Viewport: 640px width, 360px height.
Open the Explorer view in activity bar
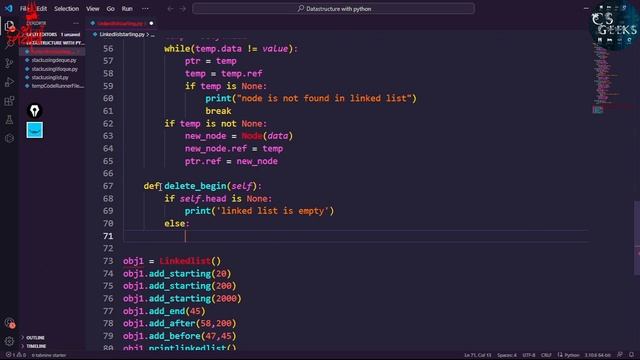click(x=9, y=26)
